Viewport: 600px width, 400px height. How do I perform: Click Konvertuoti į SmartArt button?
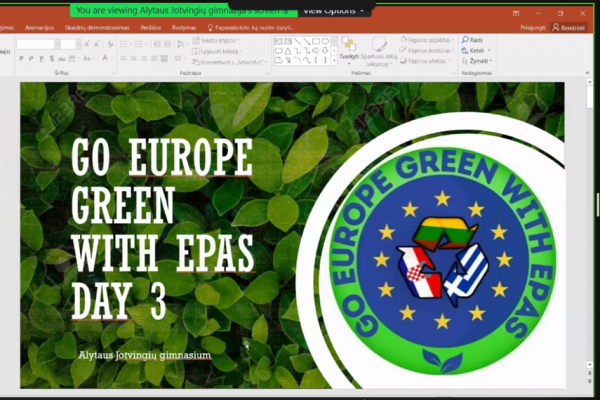(230, 62)
